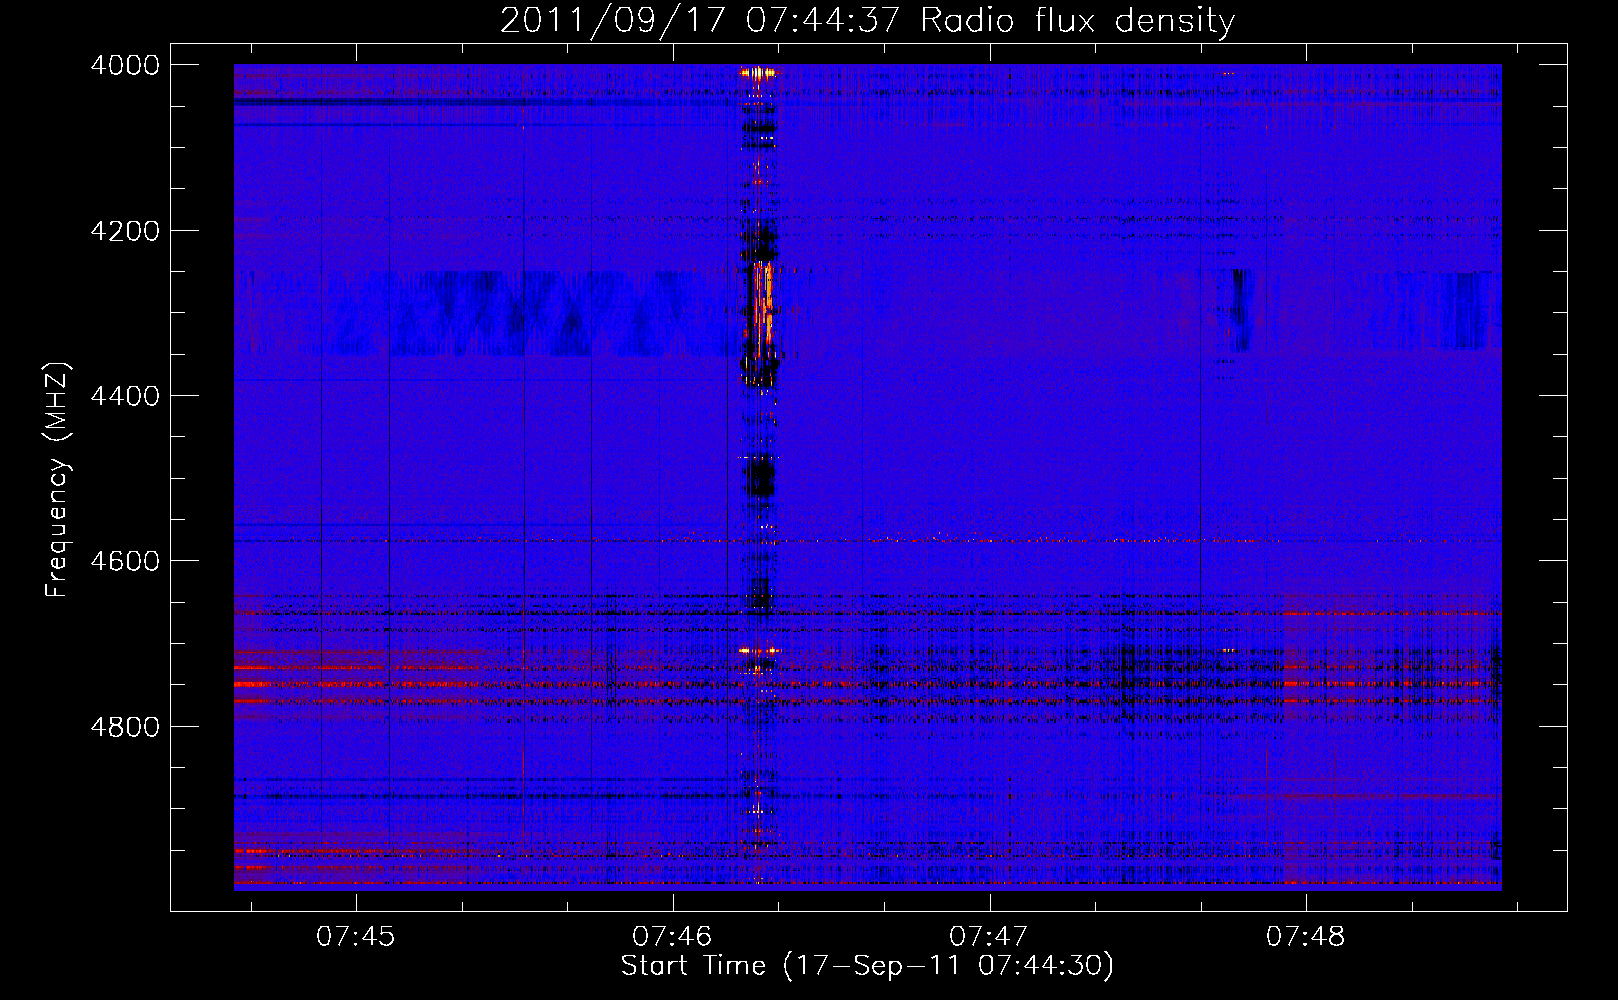The height and width of the screenshot is (1000, 1618).
Task: Click the bright spot at top of burst near 4000 MHz
Action: click(x=757, y=72)
